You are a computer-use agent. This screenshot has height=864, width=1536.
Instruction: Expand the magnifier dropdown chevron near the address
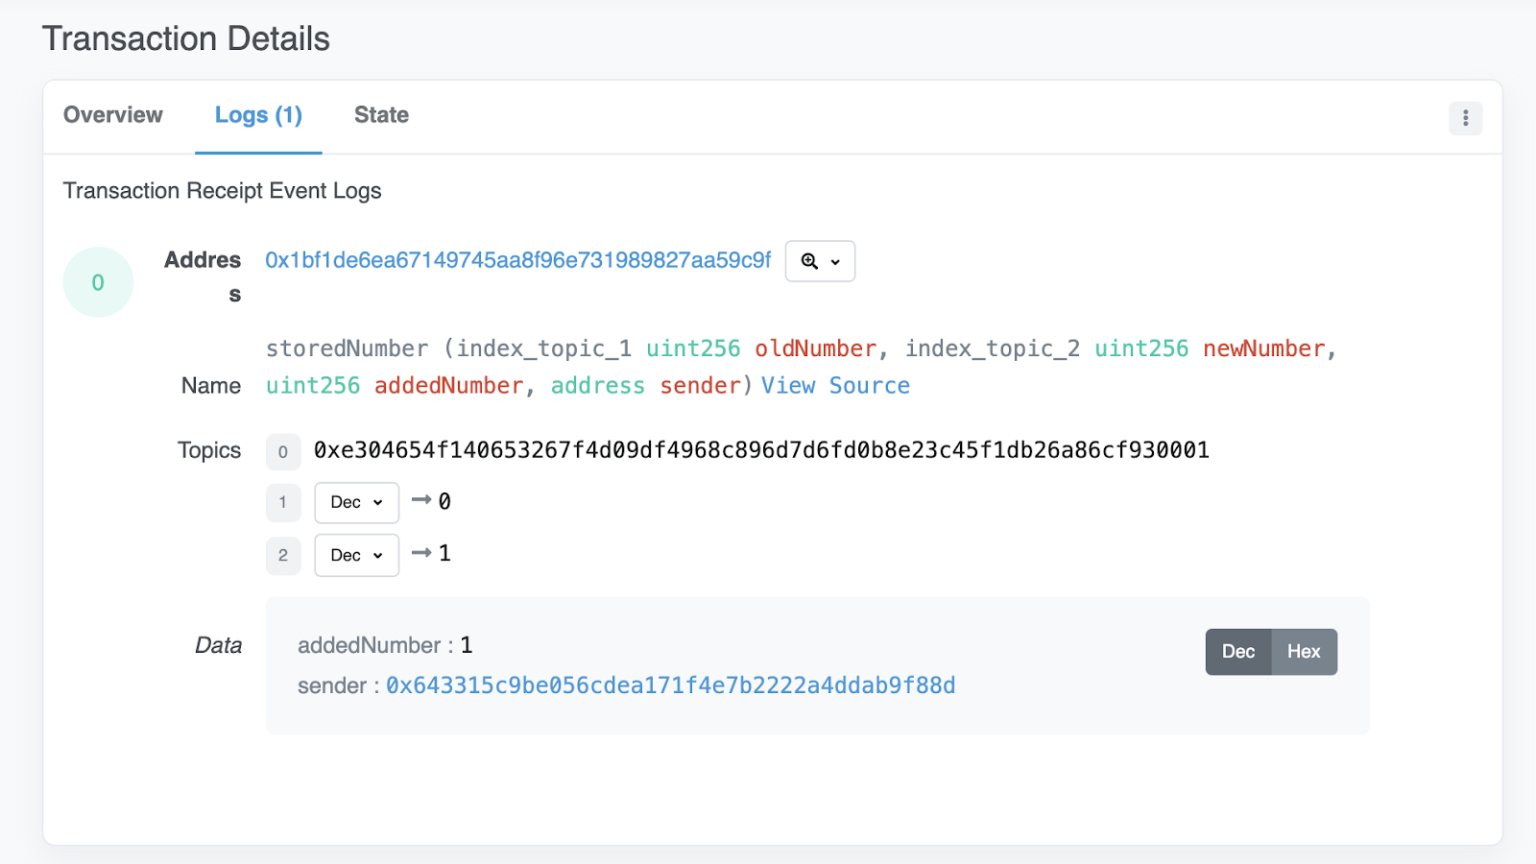tap(836, 261)
